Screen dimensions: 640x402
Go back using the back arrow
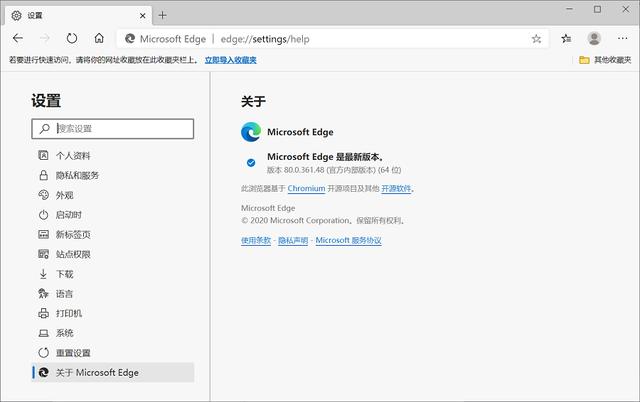coord(18,39)
